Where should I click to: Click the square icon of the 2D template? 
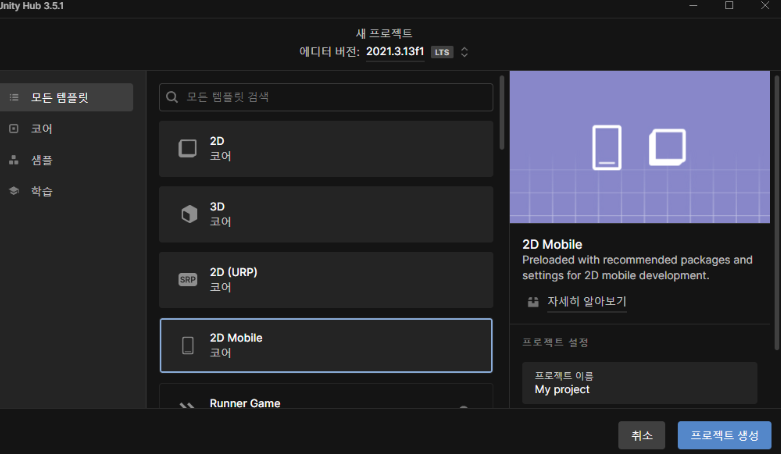pyautogui.click(x=188, y=149)
